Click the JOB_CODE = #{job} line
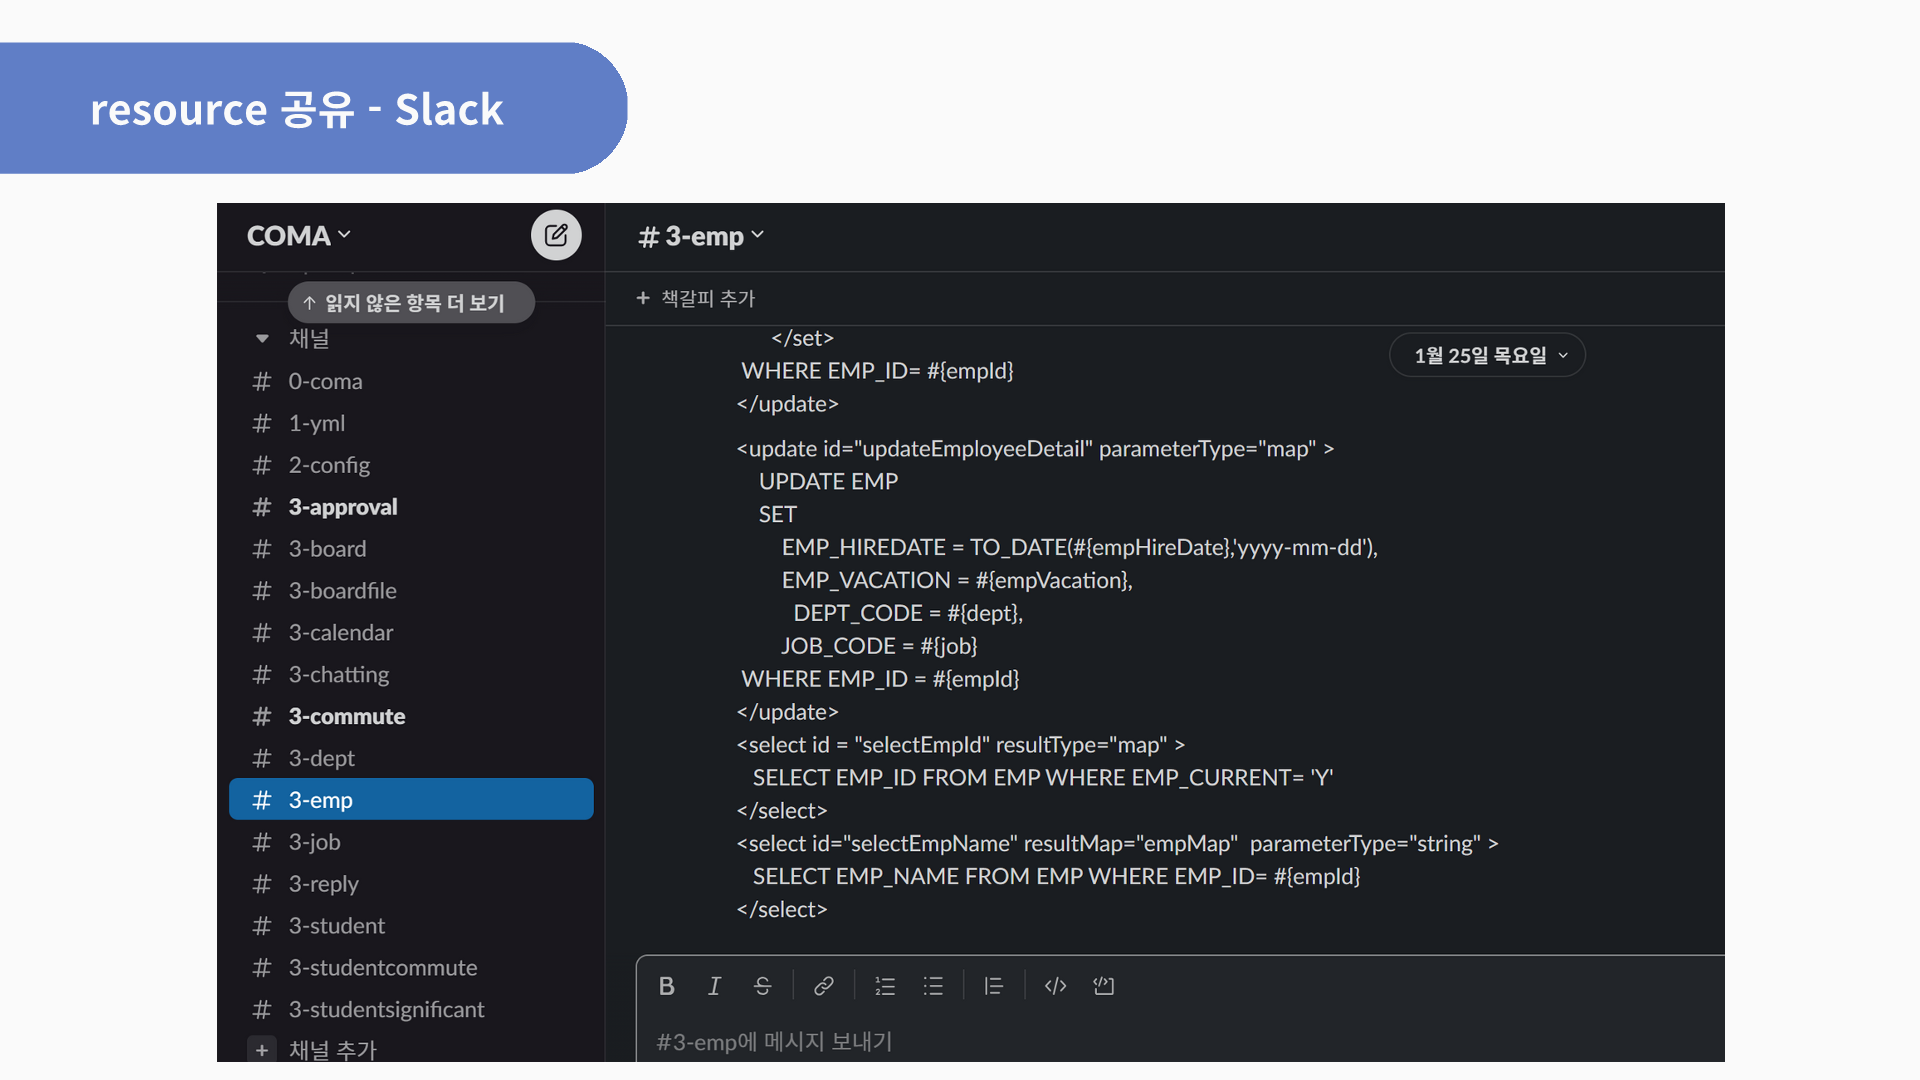 [879, 646]
